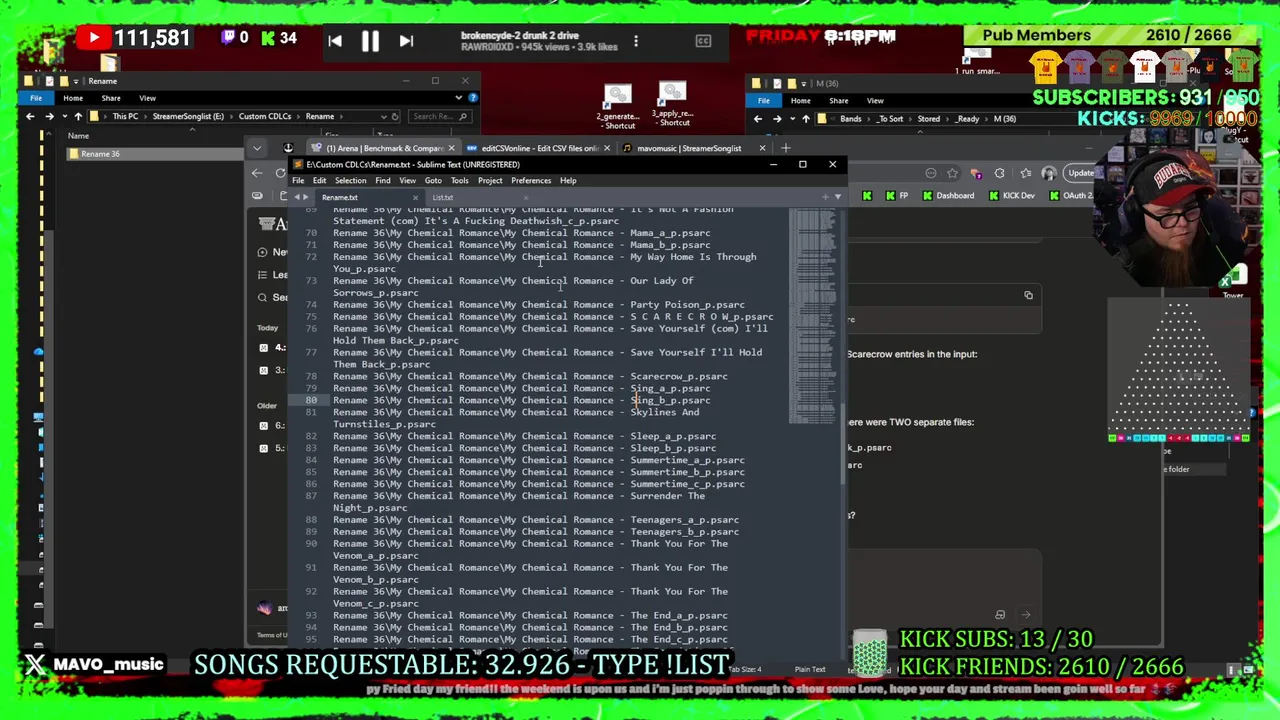Screen dimensions: 1280x720
Task: Toggle closed captions on the media overlay
Action: click(703, 41)
